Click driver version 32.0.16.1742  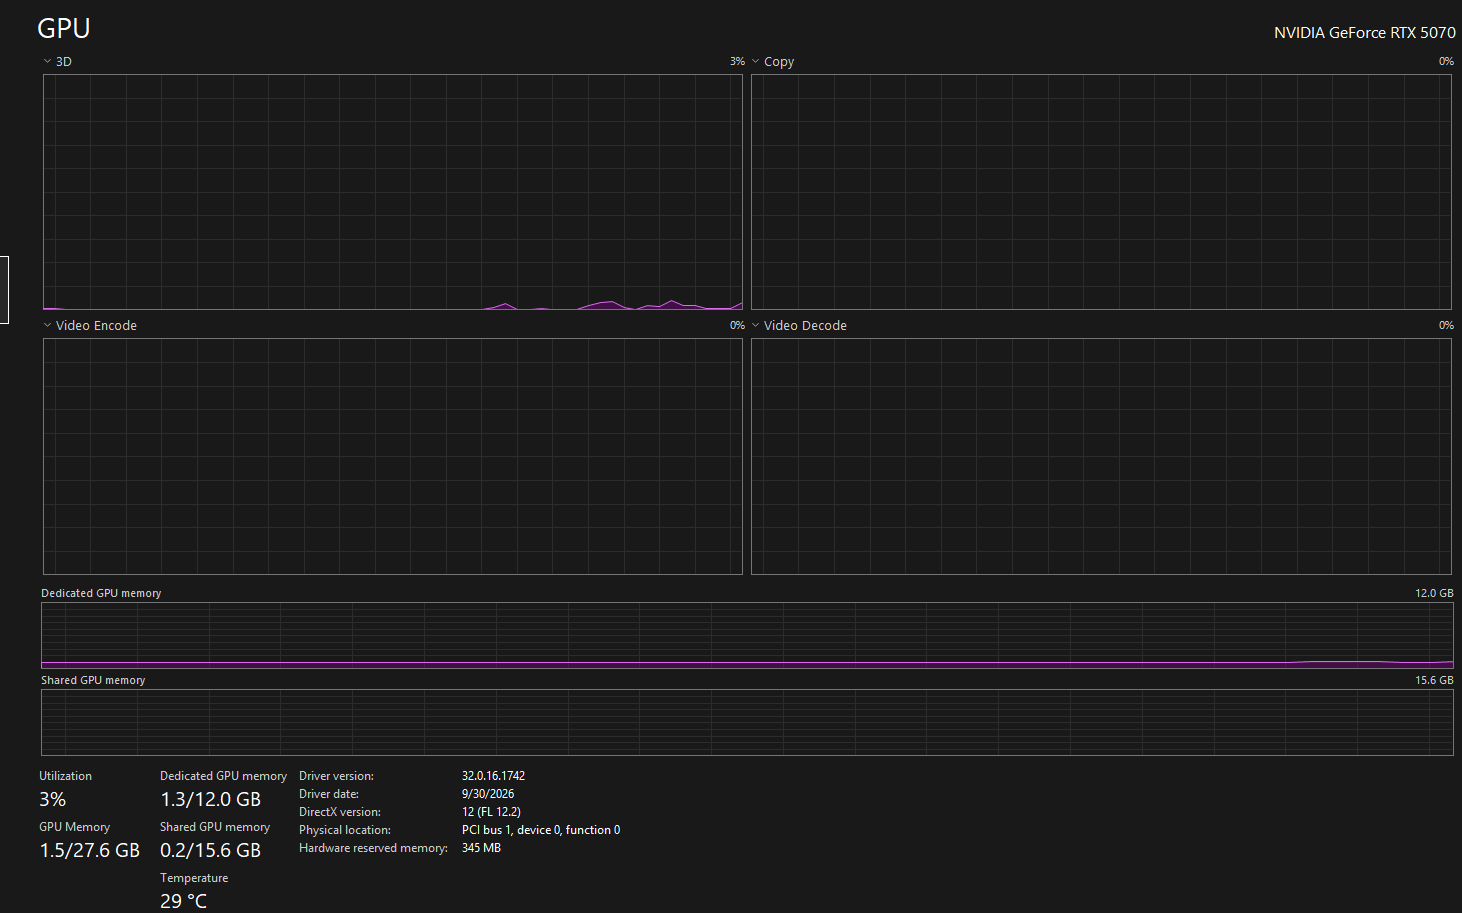click(493, 776)
